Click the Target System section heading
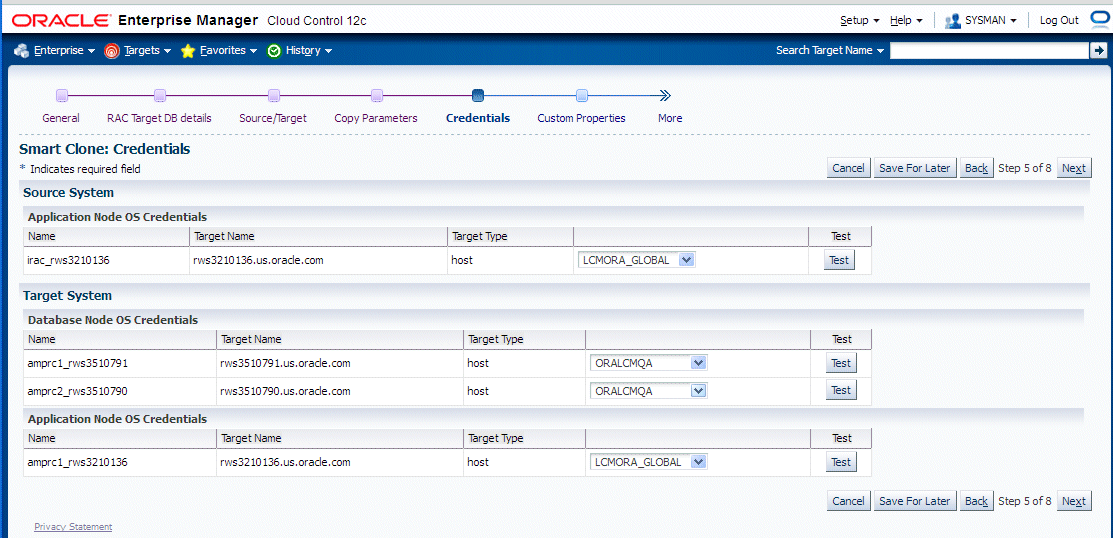This screenshot has width=1113, height=538. (67, 295)
